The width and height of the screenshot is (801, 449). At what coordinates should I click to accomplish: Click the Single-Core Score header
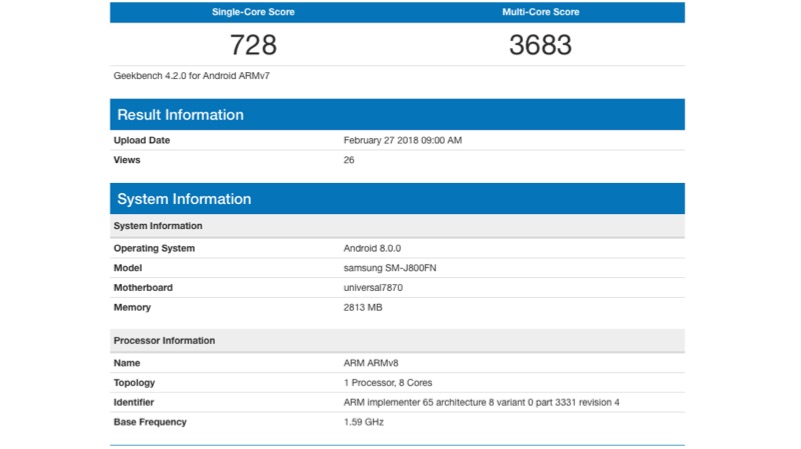pyautogui.click(x=253, y=12)
